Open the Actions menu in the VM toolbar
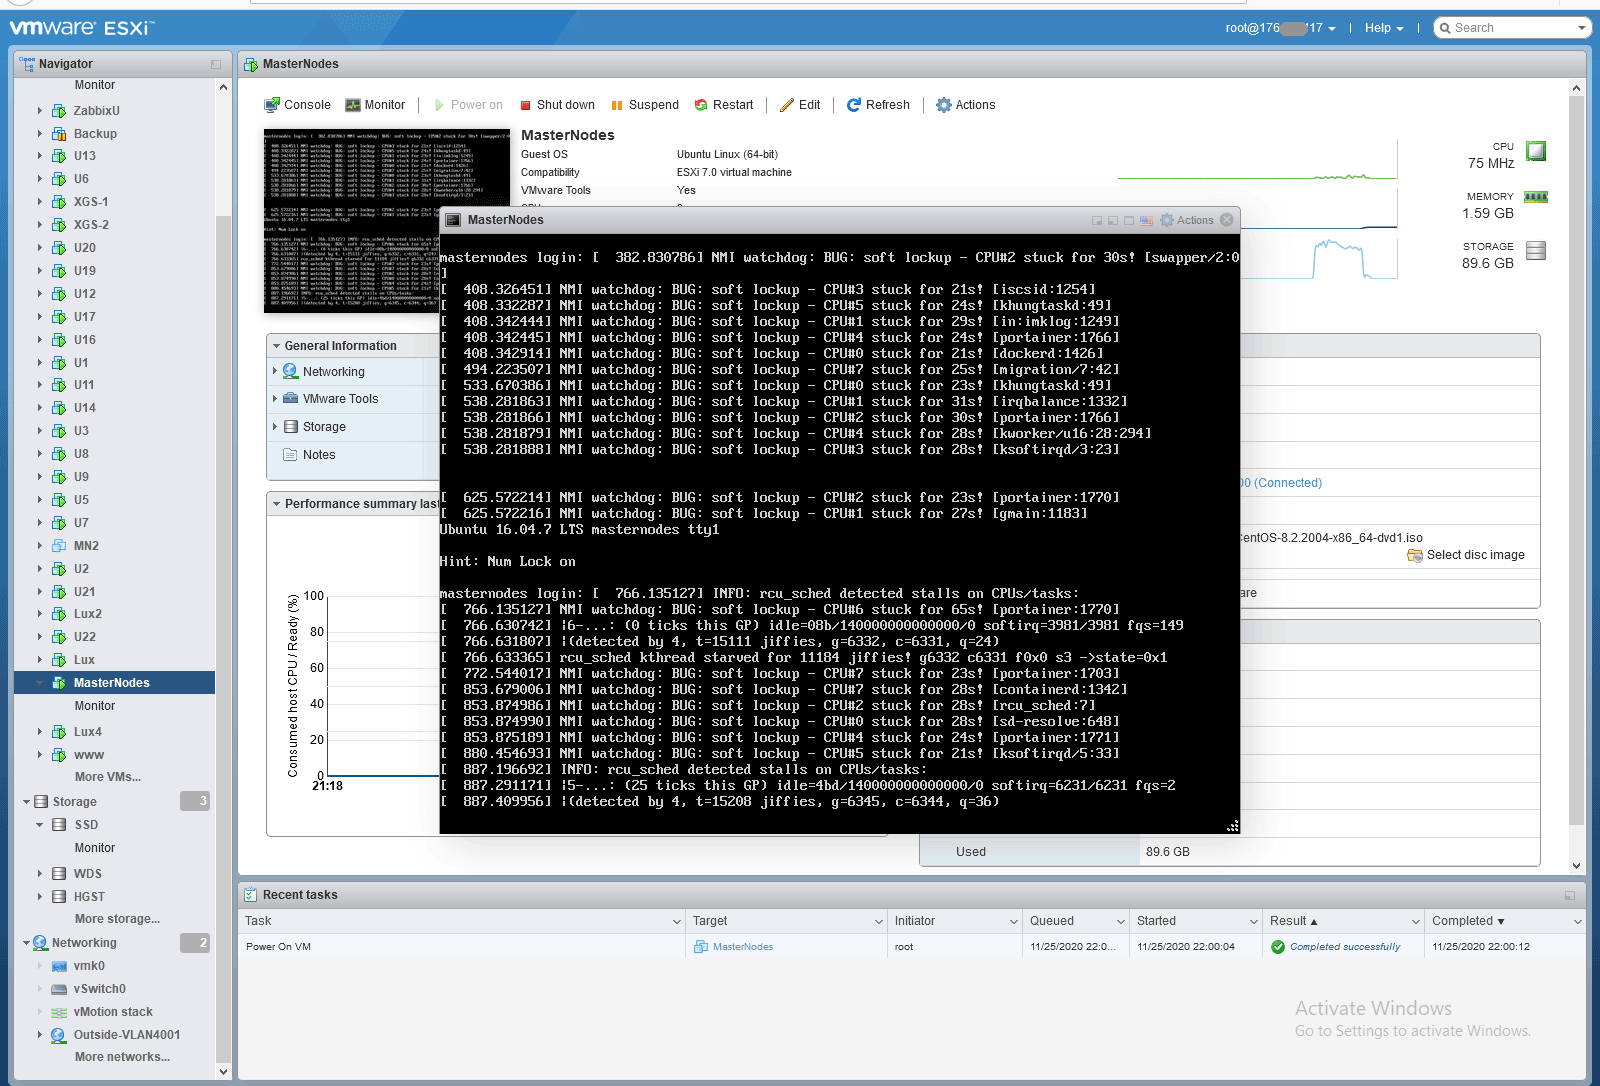This screenshot has height=1086, width=1600. (965, 105)
